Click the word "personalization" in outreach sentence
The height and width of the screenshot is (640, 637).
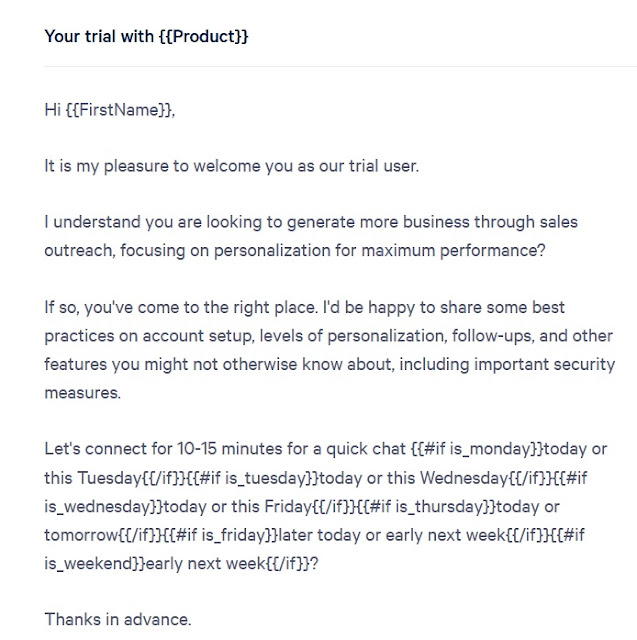(272, 251)
